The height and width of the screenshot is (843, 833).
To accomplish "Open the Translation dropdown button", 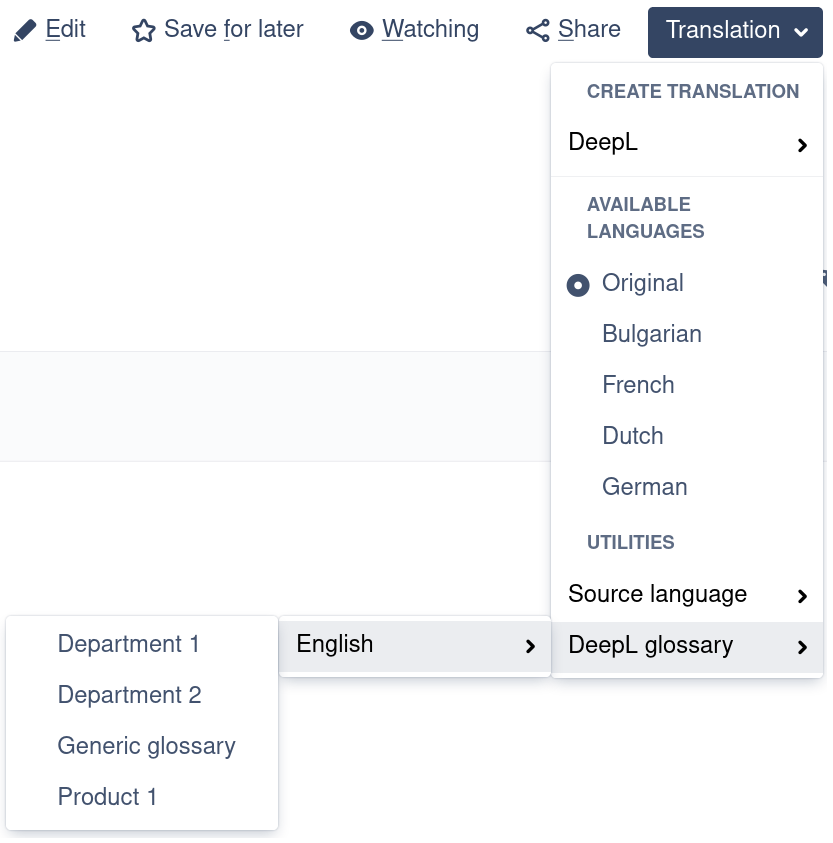I will (x=734, y=31).
